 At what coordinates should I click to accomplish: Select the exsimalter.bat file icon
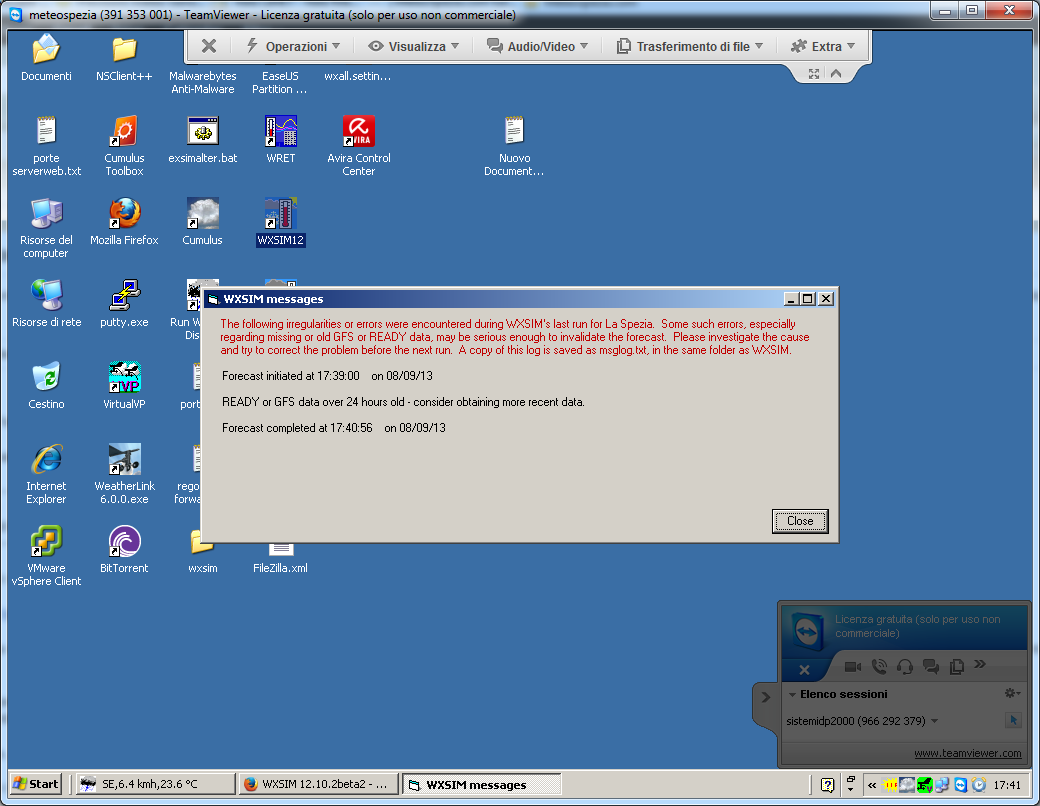pyautogui.click(x=202, y=131)
